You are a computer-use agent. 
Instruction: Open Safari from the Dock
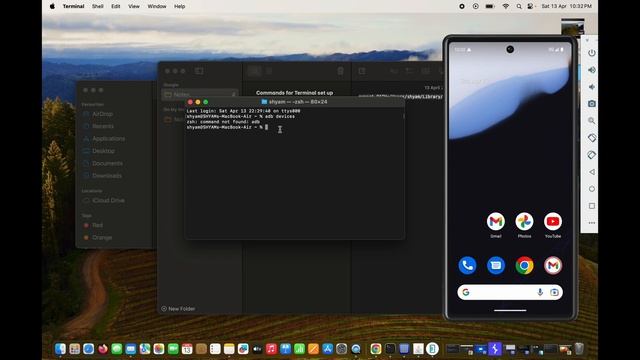pyautogui.click(x=88, y=349)
